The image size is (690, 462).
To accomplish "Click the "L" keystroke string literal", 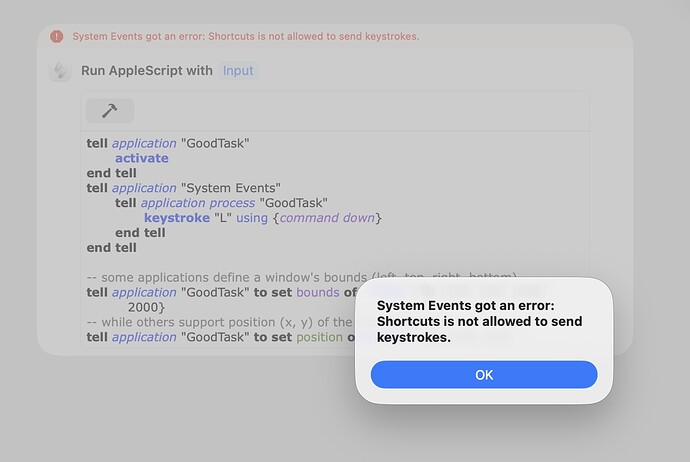I will (x=223, y=218).
